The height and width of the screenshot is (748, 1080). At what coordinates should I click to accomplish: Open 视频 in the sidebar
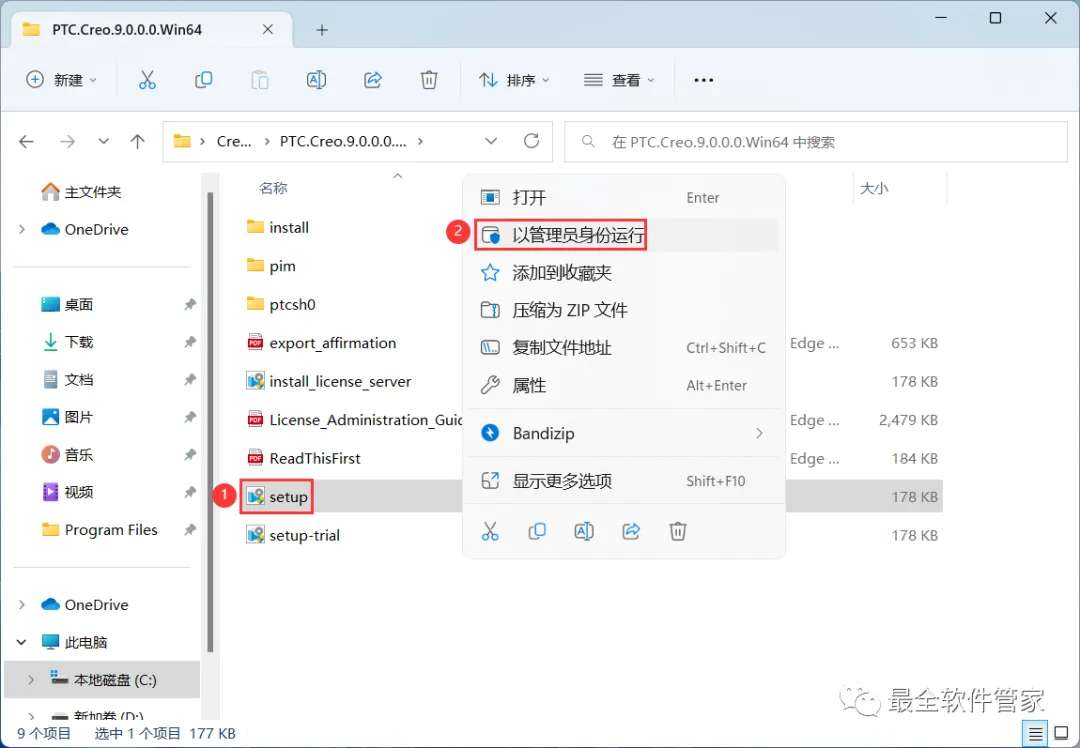point(67,492)
